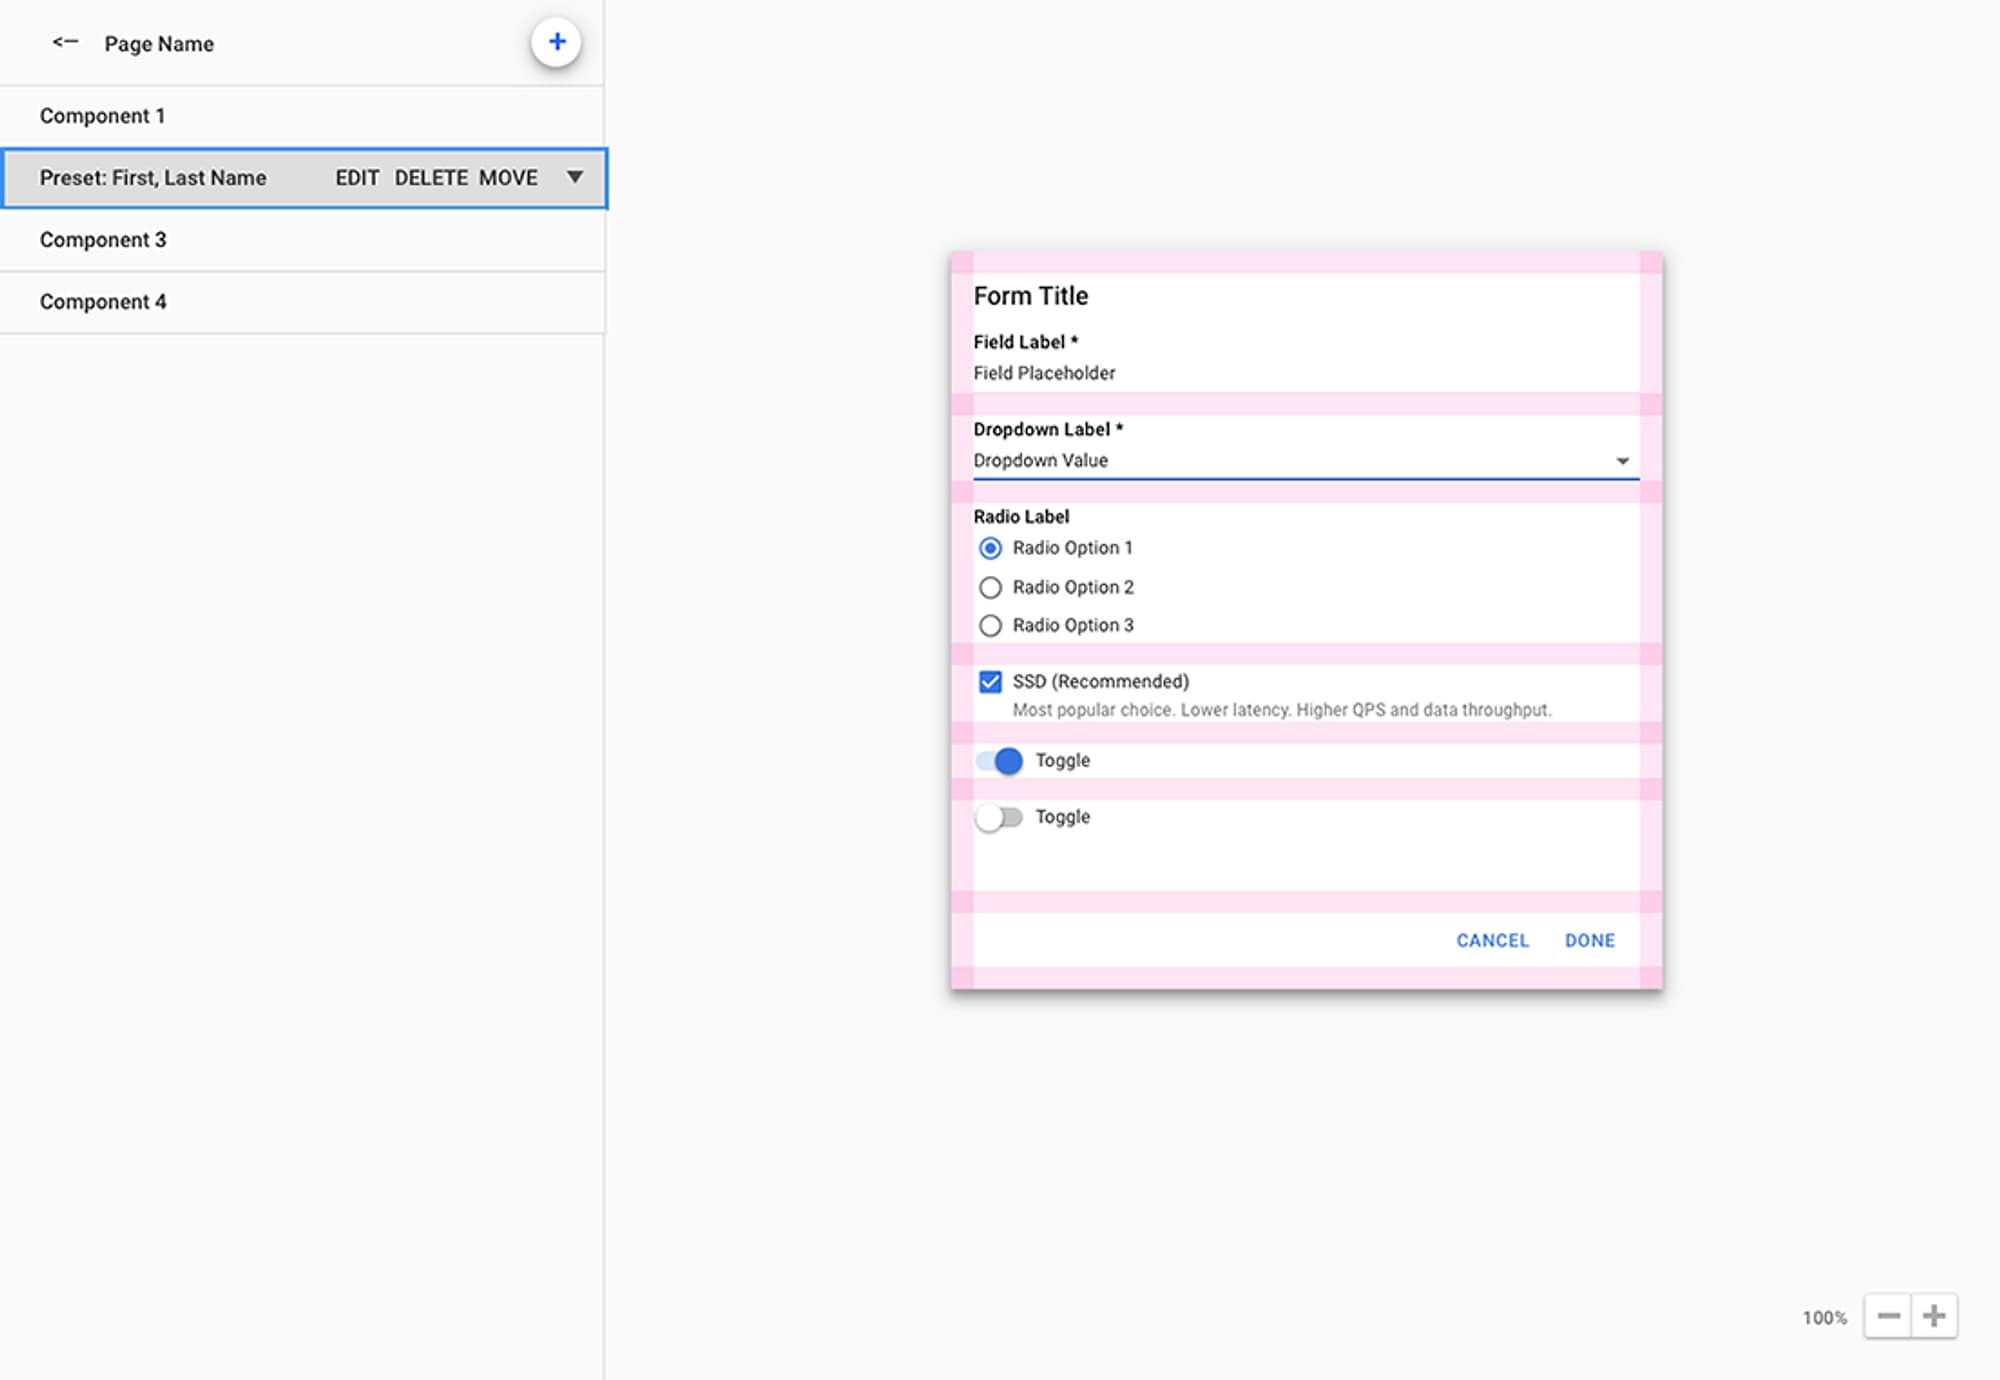Turn off the enabled Toggle switch
The width and height of the screenshot is (2000, 1380).
999,761
